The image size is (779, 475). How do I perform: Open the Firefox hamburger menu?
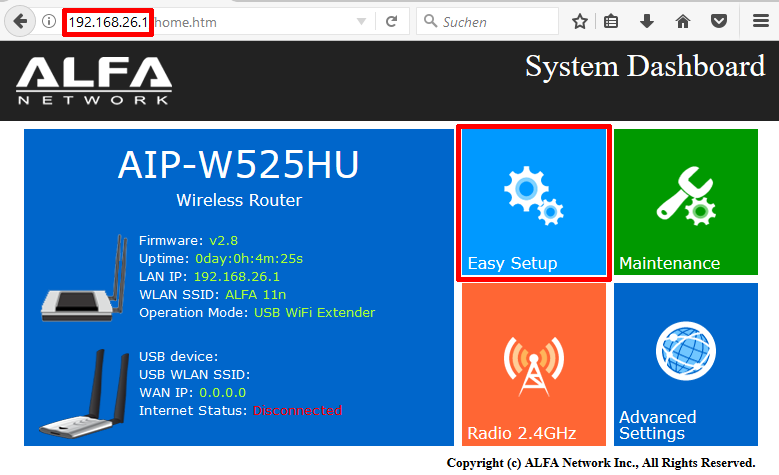click(x=761, y=21)
